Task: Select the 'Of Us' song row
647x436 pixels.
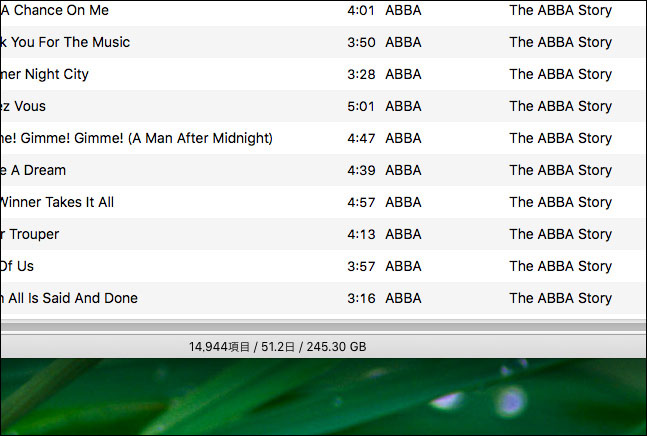Action: pyautogui.click(x=324, y=266)
